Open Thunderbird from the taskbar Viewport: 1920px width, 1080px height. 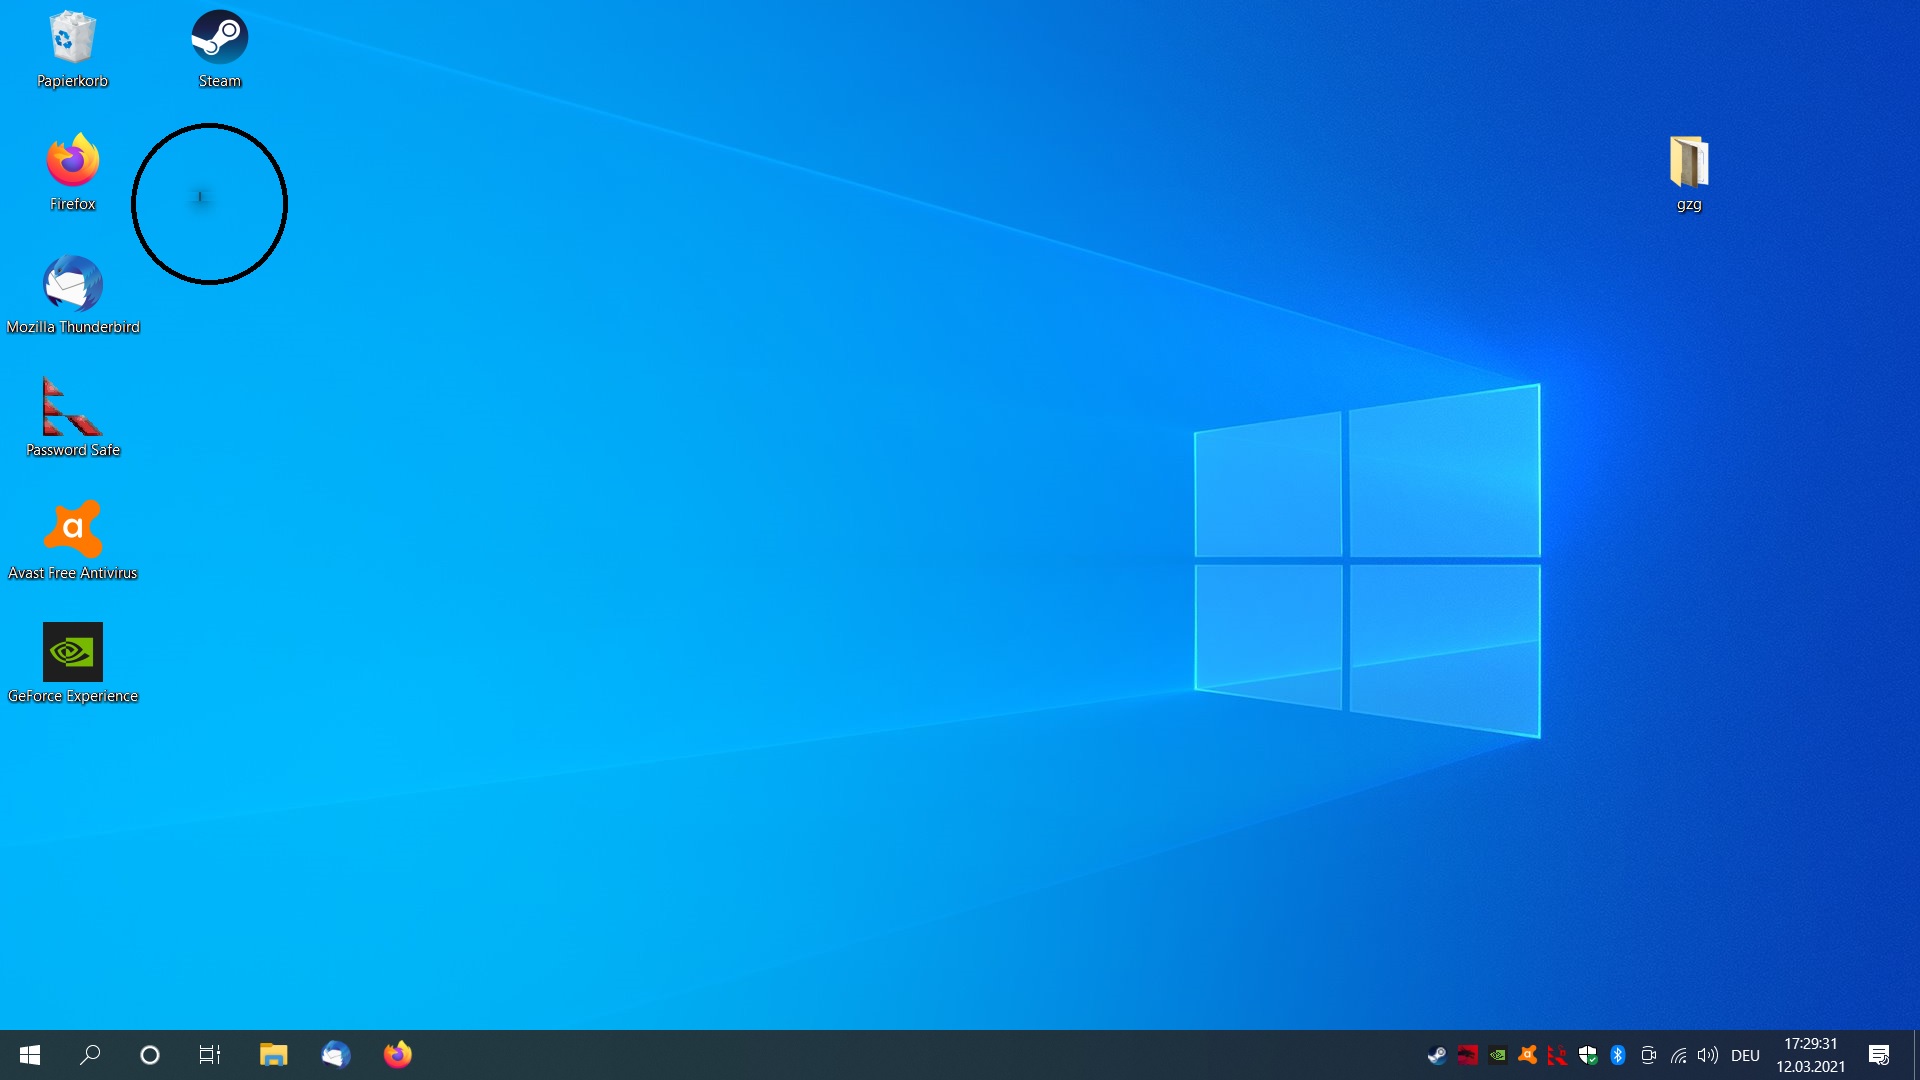(336, 1055)
